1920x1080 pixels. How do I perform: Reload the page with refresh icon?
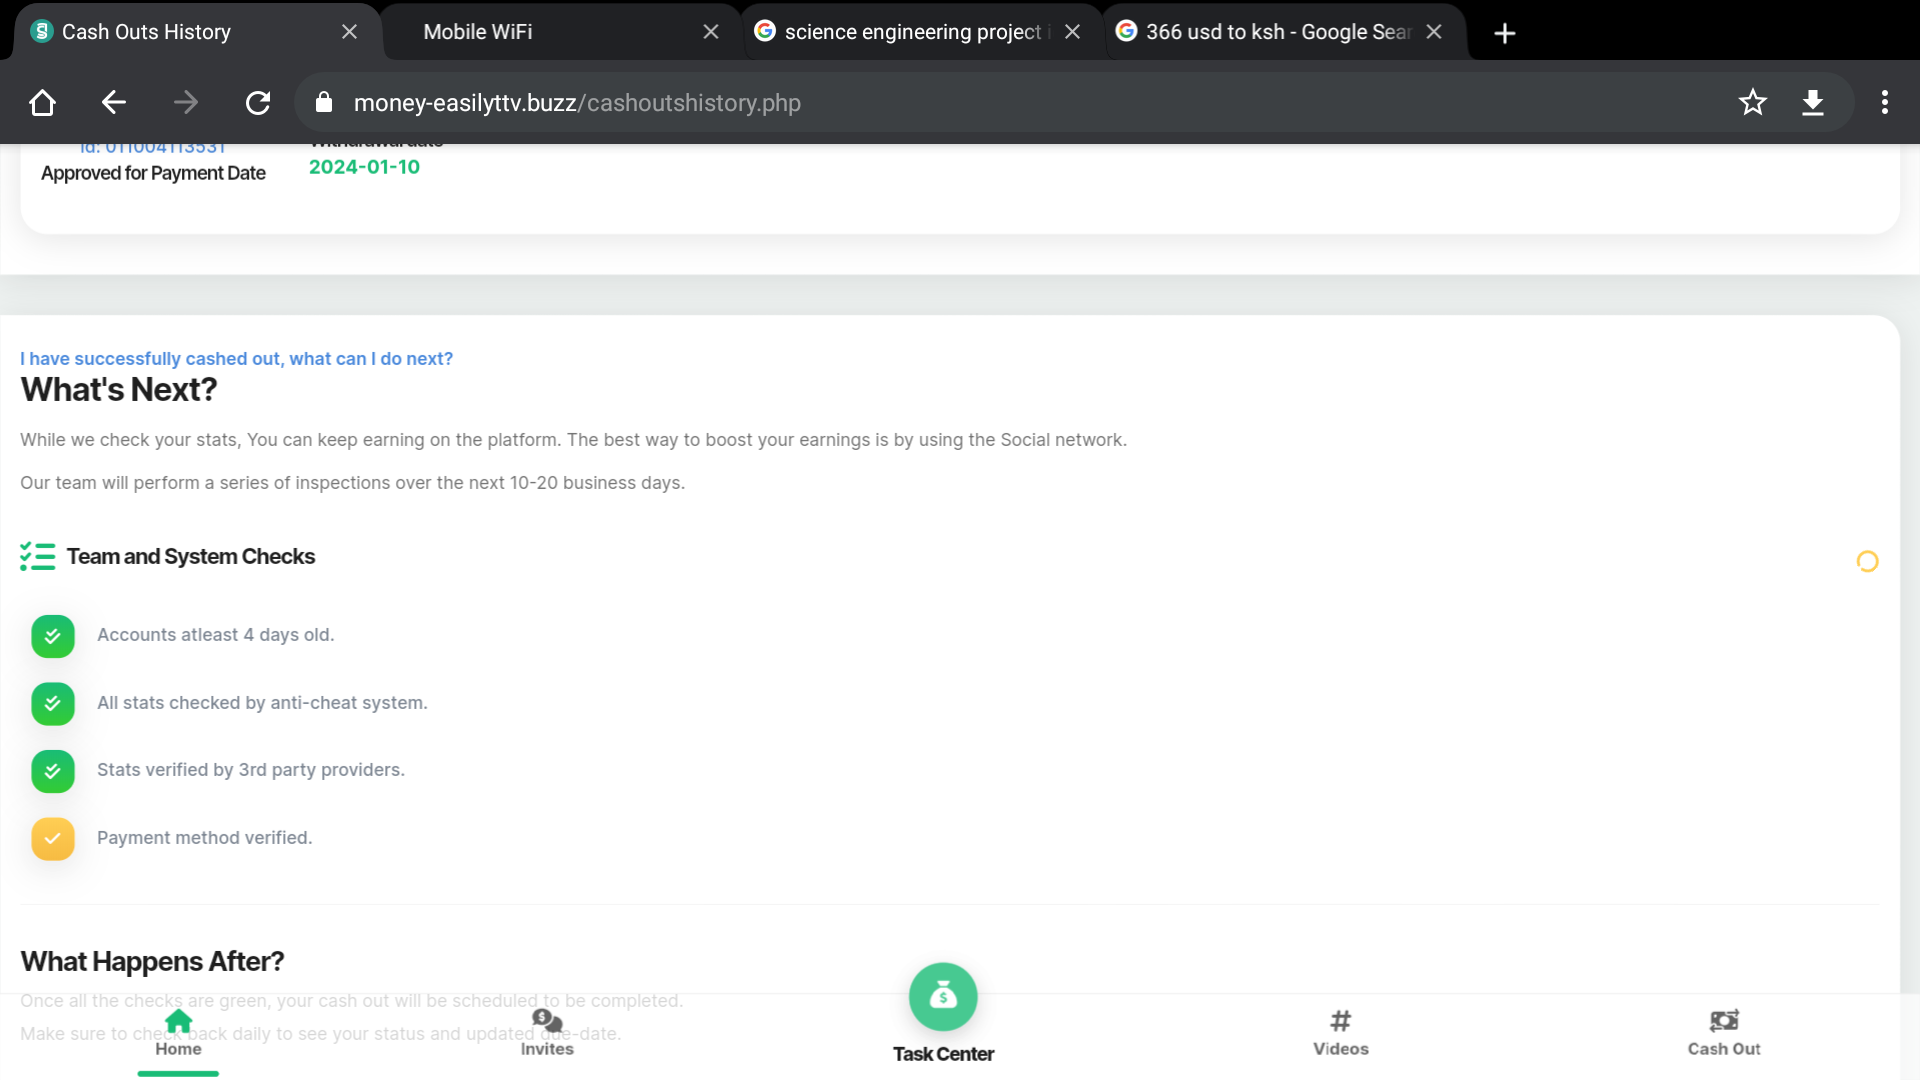click(258, 102)
